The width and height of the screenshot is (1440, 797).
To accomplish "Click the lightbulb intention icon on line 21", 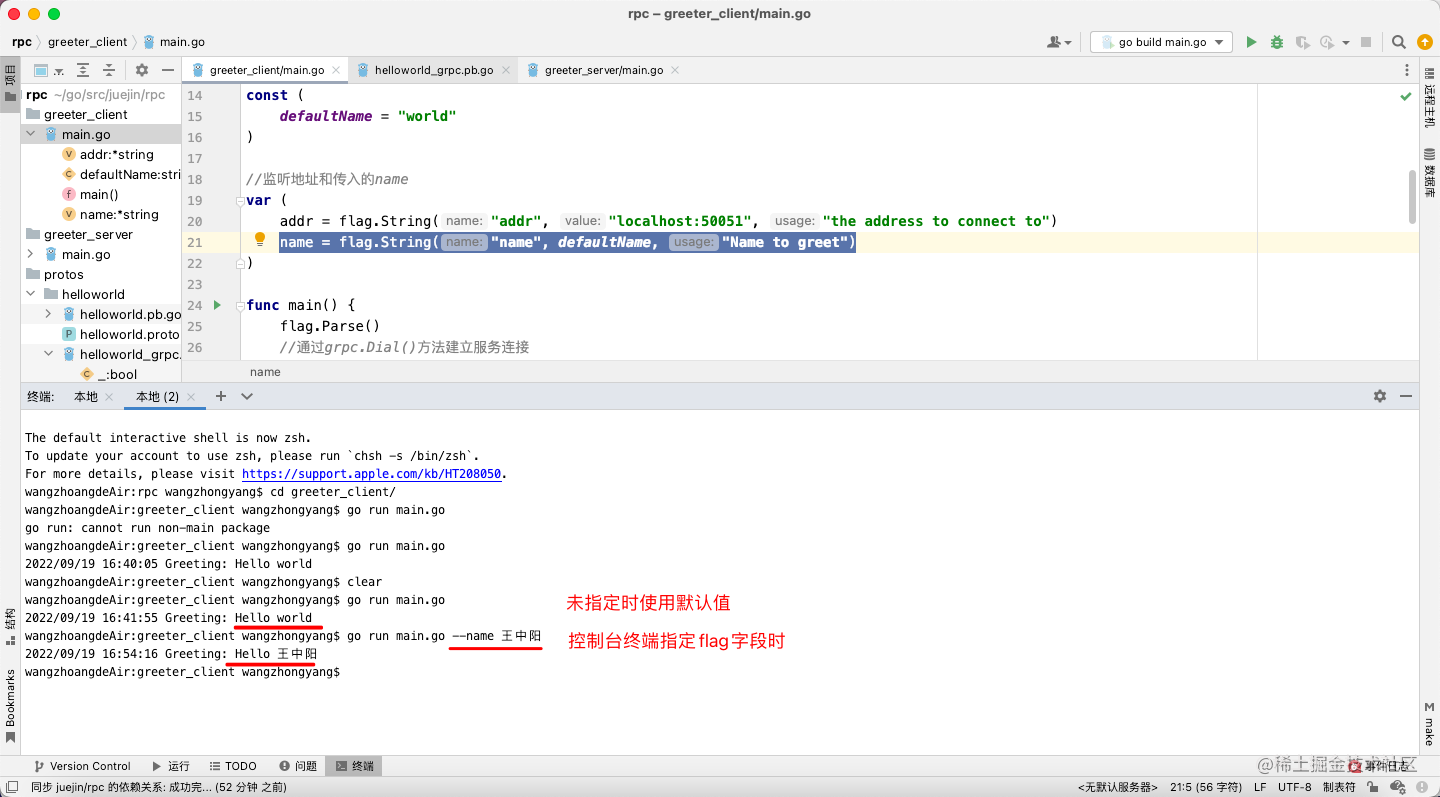I will click(260, 240).
